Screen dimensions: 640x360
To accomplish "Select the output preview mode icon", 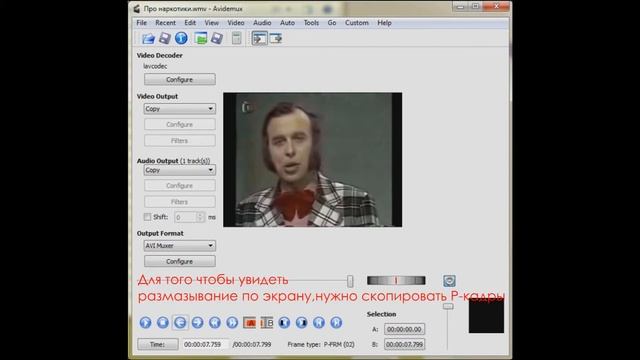I will 276,38.
